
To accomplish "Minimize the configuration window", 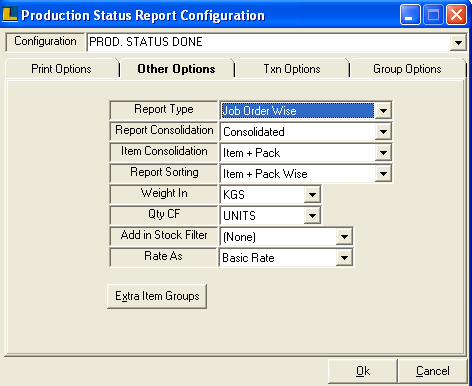I will point(410,15).
